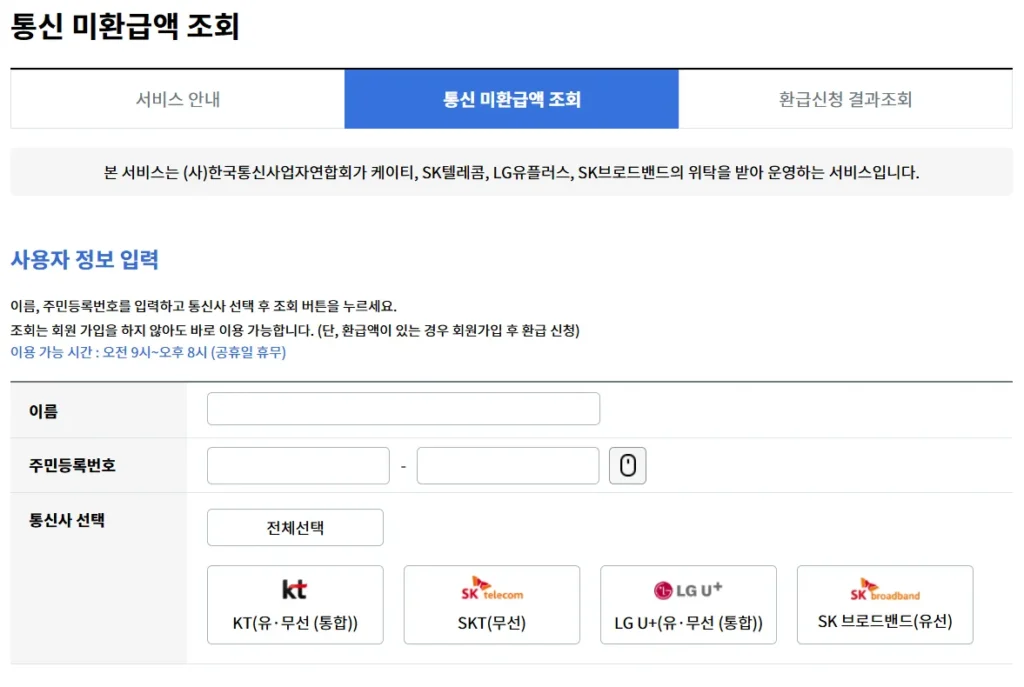Select the SKT(무선) carrier logo
This screenshot has width=1024, height=687.
click(x=491, y=604)
